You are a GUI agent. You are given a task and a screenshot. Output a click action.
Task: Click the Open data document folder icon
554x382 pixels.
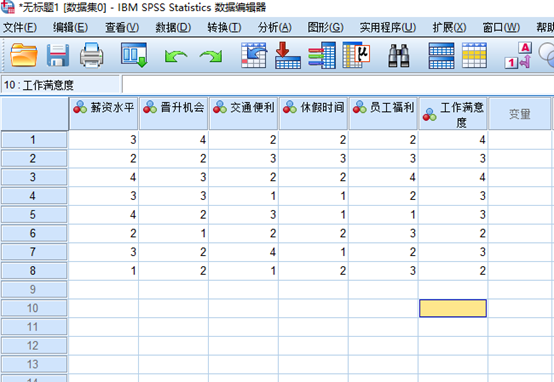pyautogui.click(x=24, y=55)
